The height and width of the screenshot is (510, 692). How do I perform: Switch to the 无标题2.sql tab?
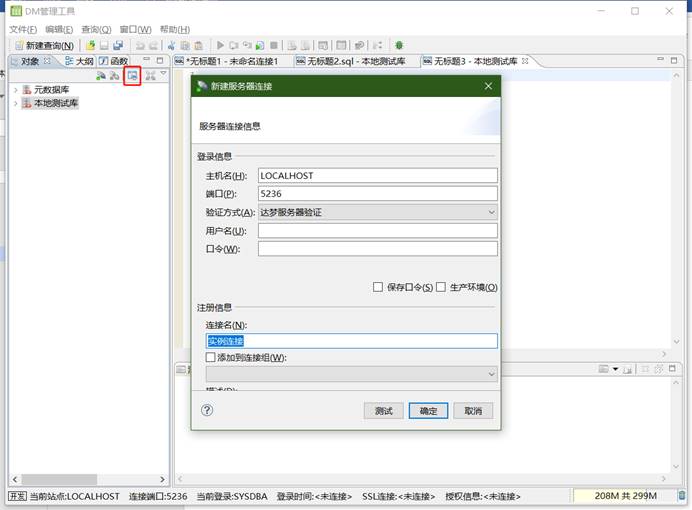(351, 61)
